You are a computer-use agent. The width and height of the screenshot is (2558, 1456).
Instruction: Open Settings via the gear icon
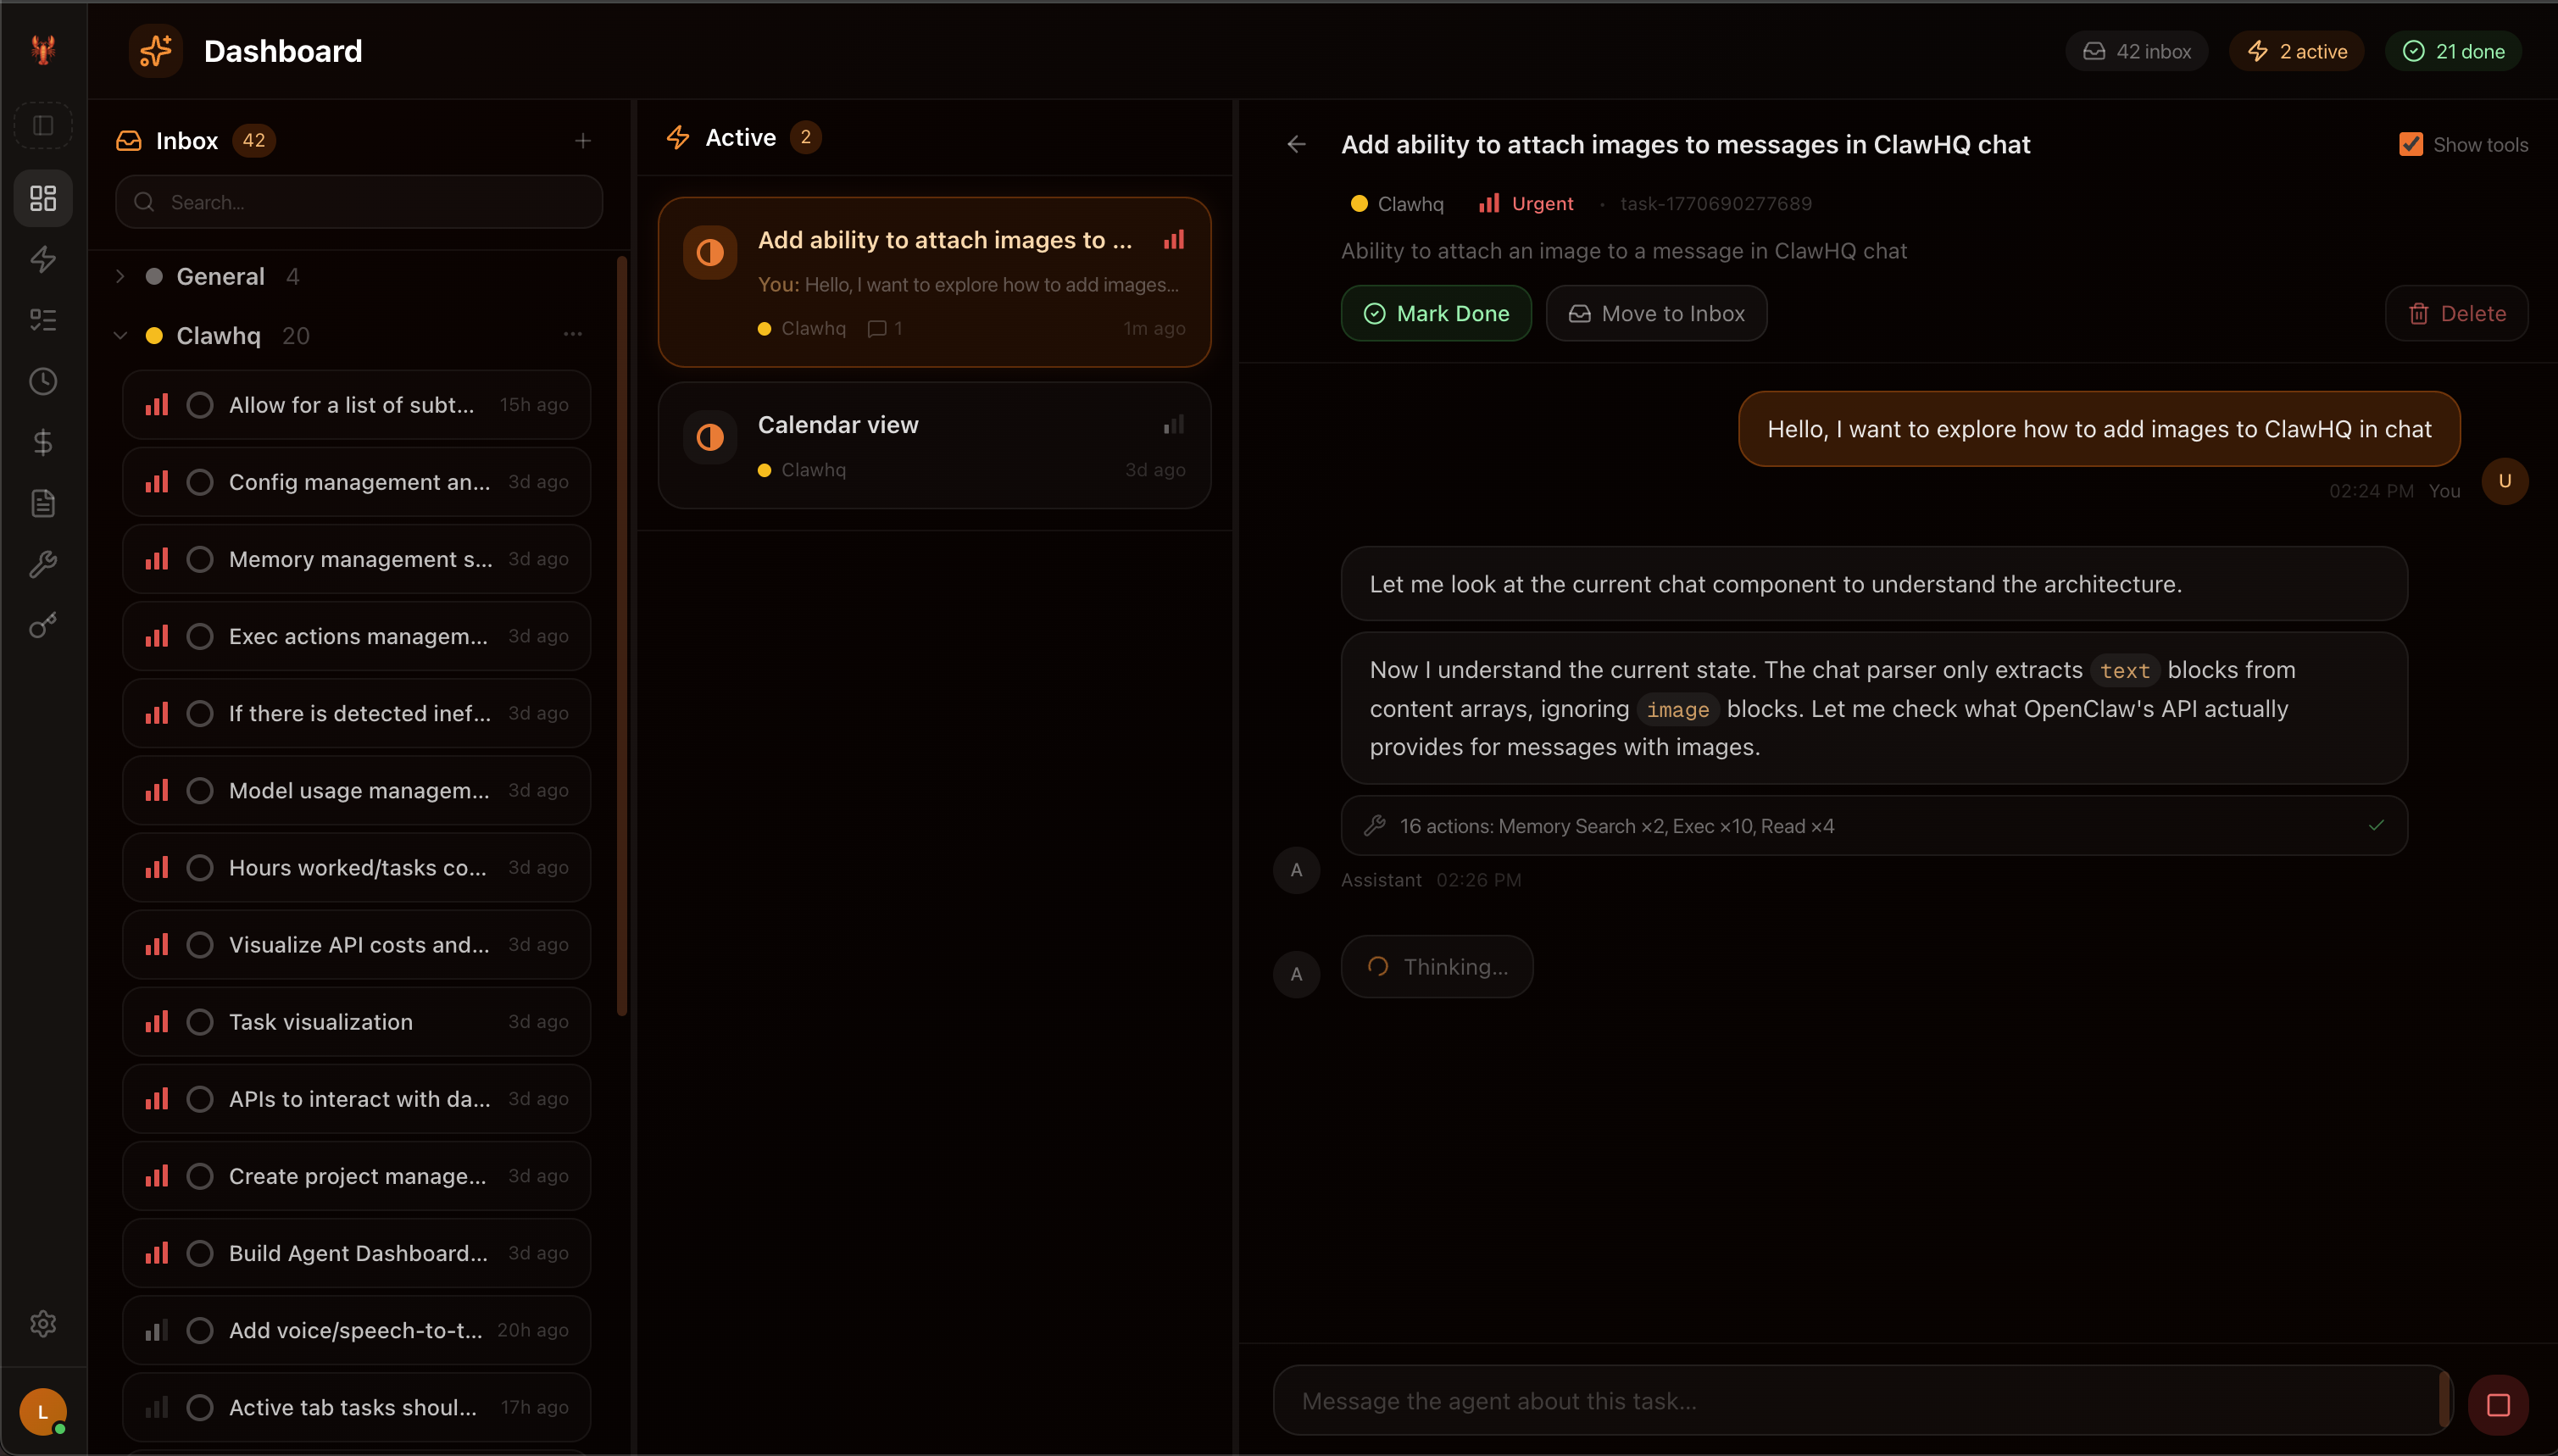43,1324
